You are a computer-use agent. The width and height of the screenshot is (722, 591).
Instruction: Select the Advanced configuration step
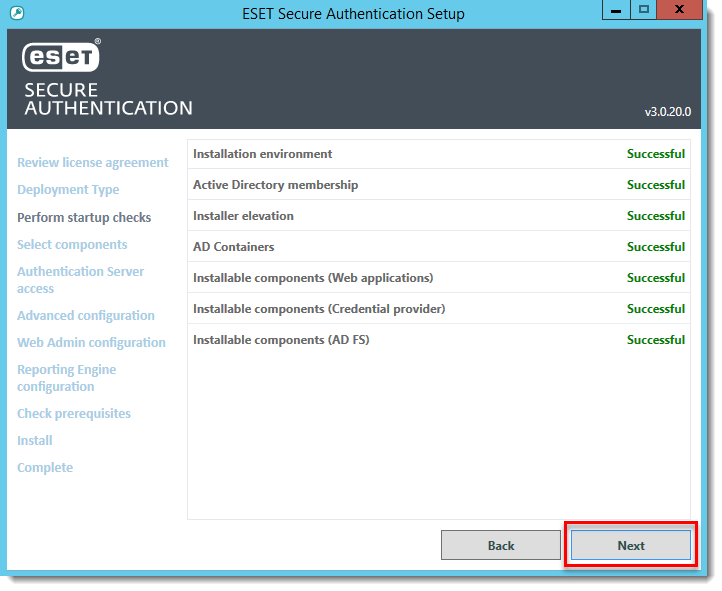pyautogui.click(x=86, y=315)
